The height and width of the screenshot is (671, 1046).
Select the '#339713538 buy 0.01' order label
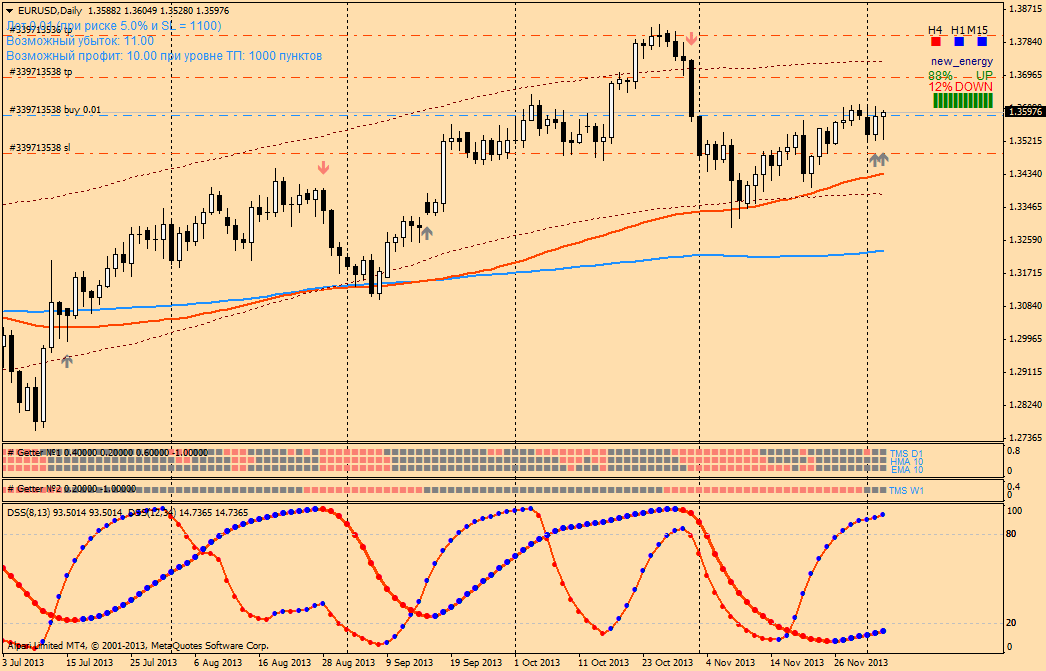(55, 109)
